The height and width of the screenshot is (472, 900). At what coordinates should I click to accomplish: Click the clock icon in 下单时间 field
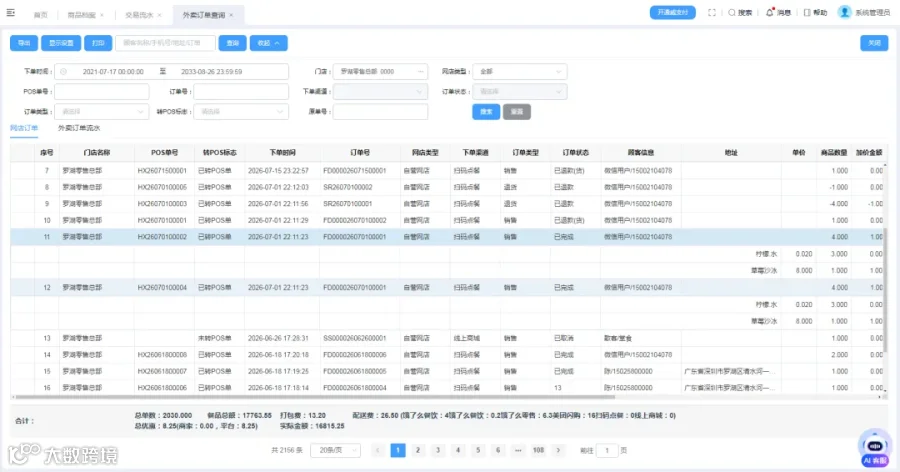click(64, 72)
